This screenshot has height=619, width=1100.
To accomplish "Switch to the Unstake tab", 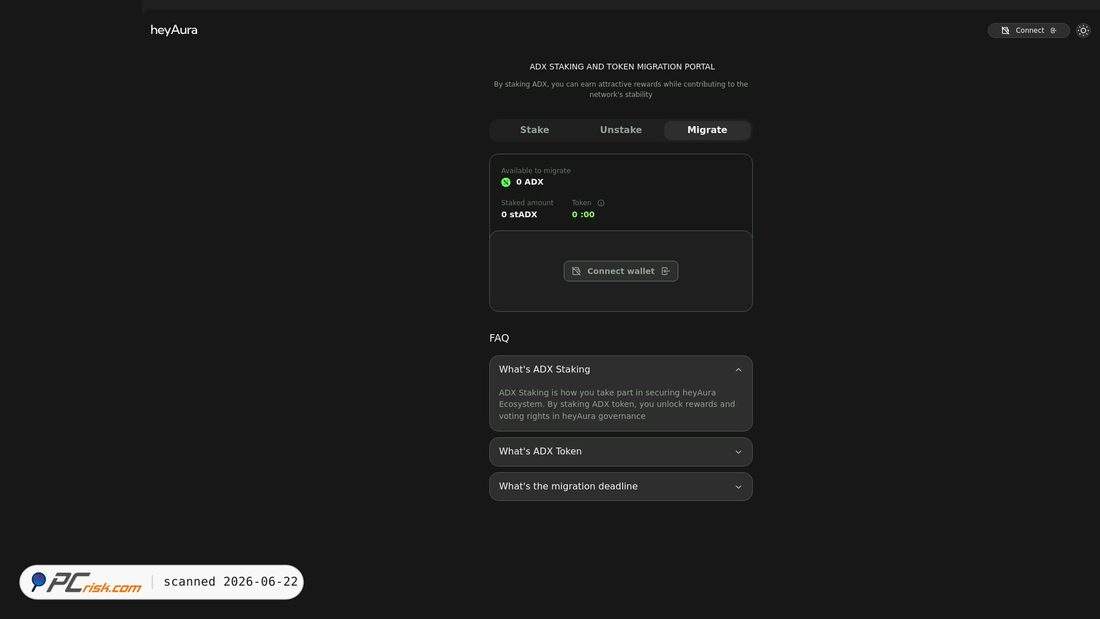I will 621,130.
